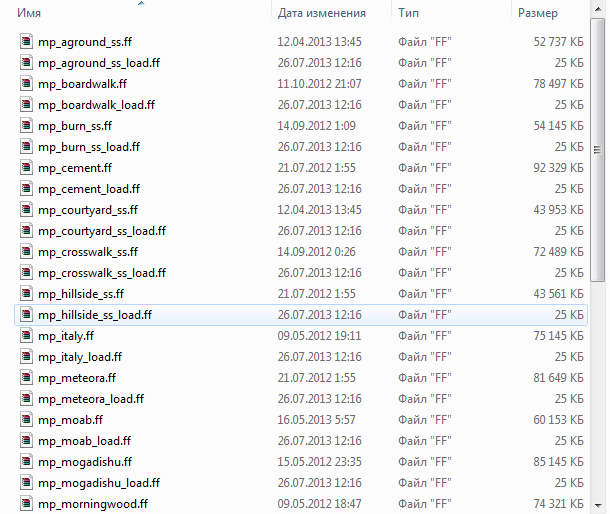610x514 pixels.
Task: Select the mp_meteora.ff file icon
Action: click(x=27, y=378)
